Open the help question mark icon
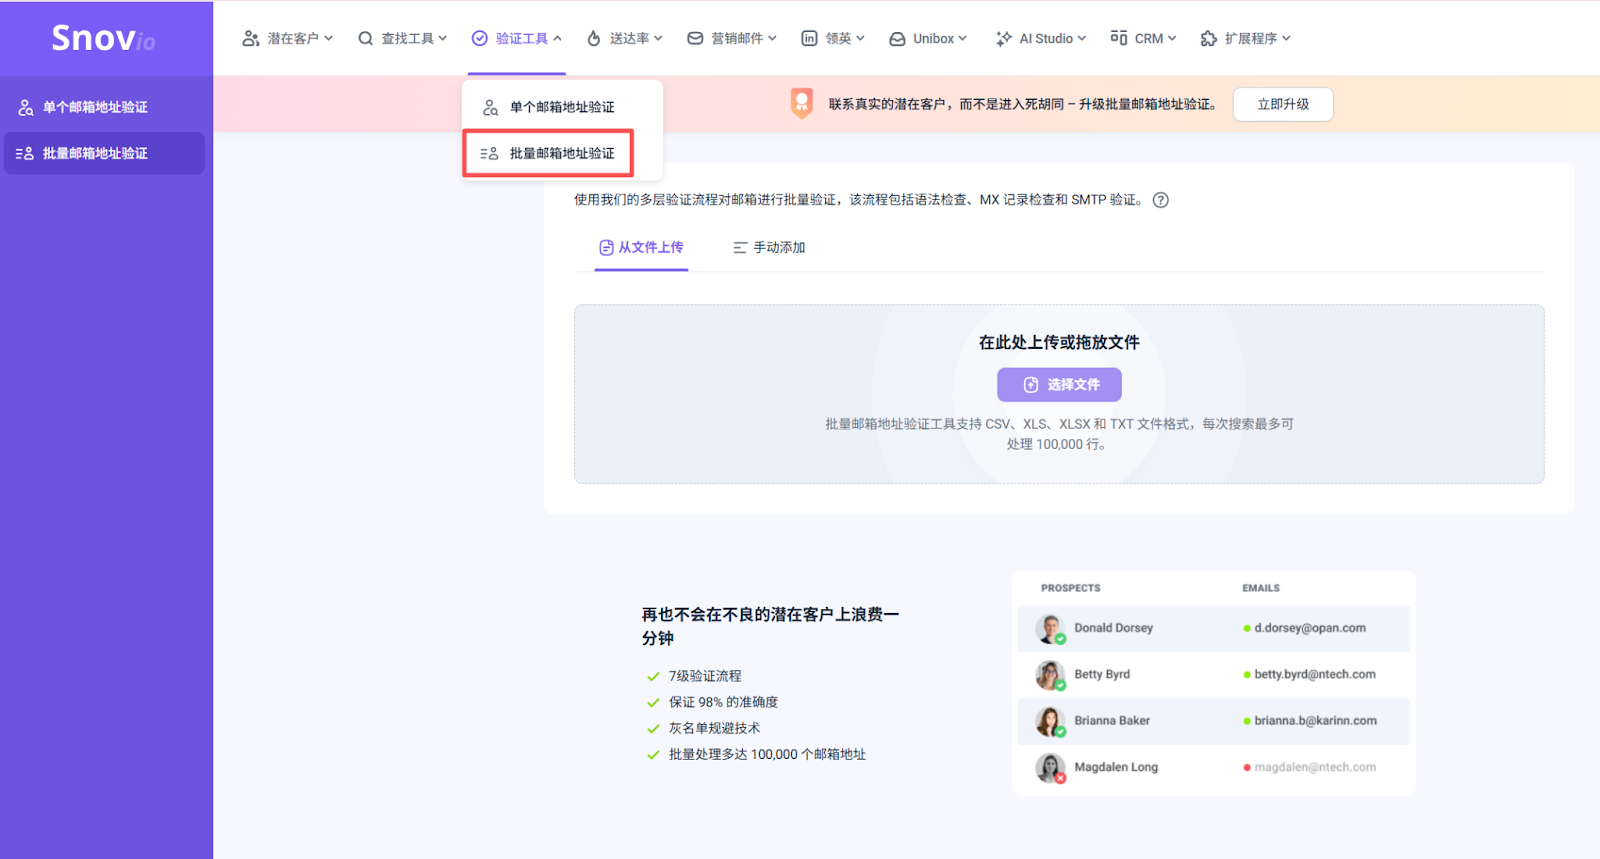The width and height of the screenshot is (1600, 859). 1161,200
